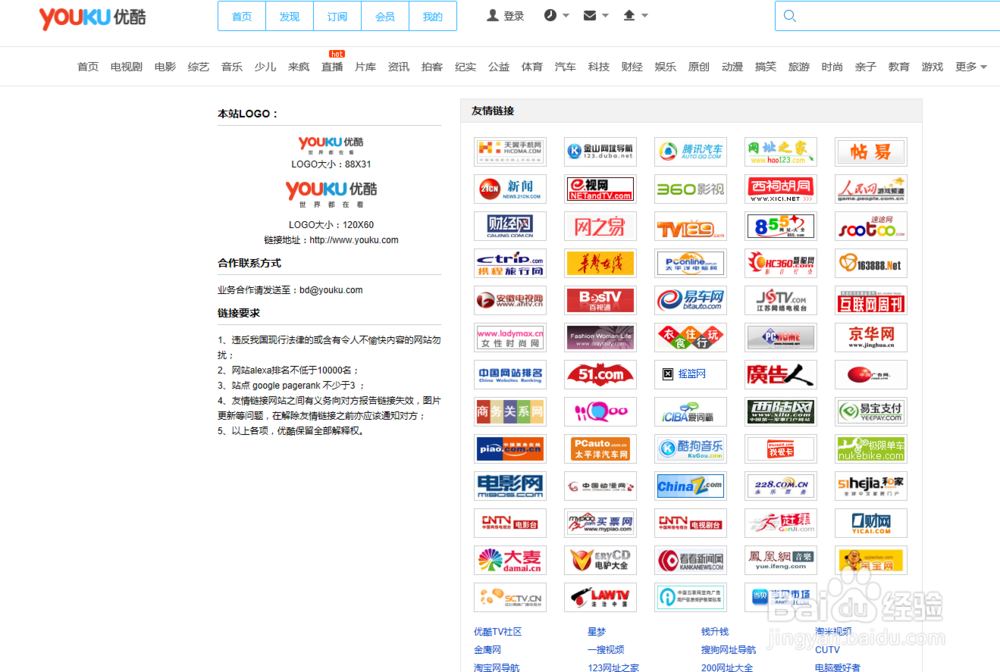Screen dimensions: 1000x672
Task: Open the 金鹰网 text link
Action: coord(487,649)
